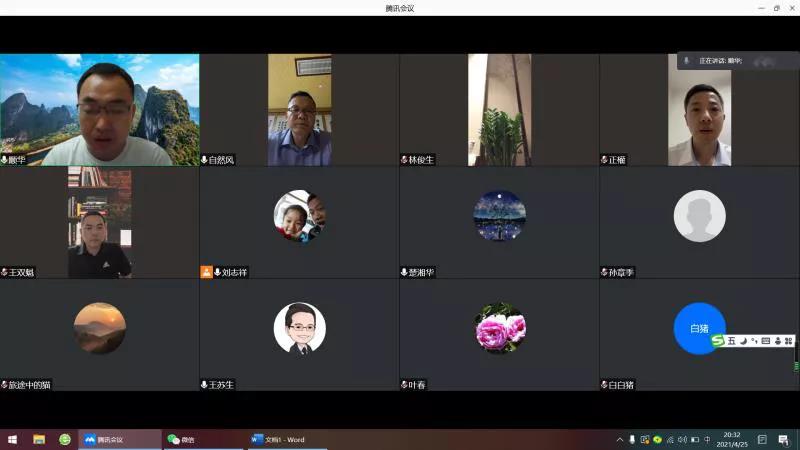Click 叶春's pink flower avatar
The image size is (800, 450).
[x=499, y=328]
